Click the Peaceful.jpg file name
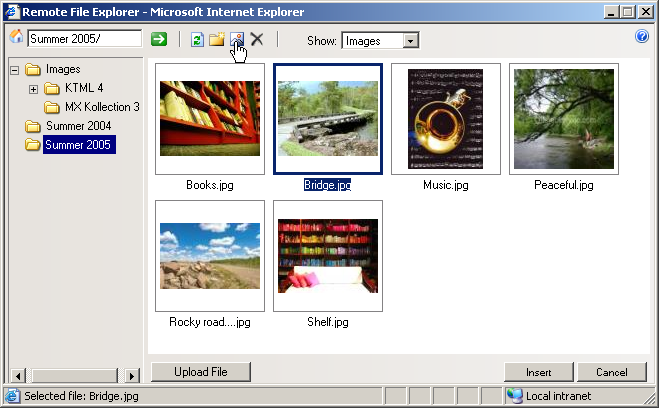Screen dimensions: 659x408 (x=564, y=185)
